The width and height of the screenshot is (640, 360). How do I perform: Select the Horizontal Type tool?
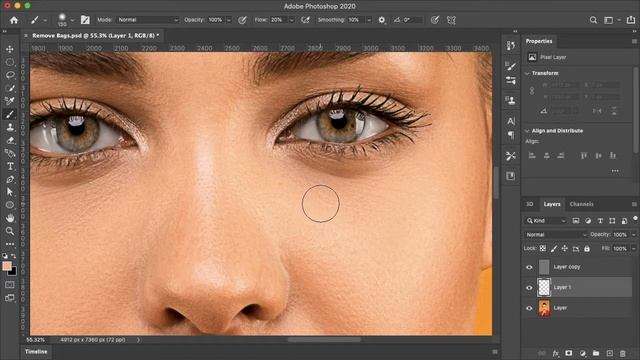tap(10, 166)
